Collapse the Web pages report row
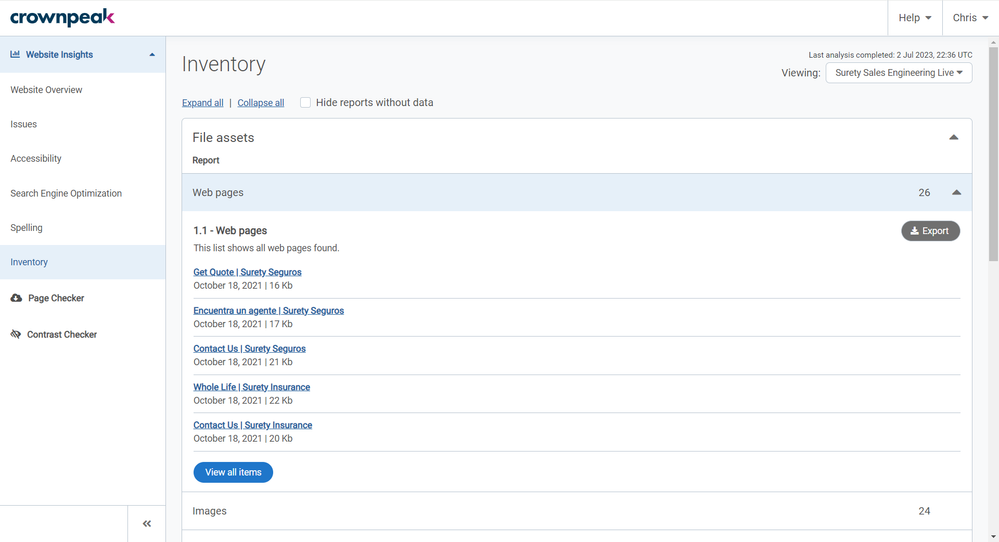This screenshot has width=999, height=542. pos(577,192)
